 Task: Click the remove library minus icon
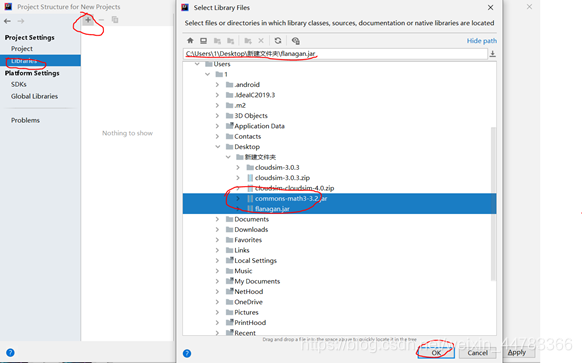click(x=101, y=20)
